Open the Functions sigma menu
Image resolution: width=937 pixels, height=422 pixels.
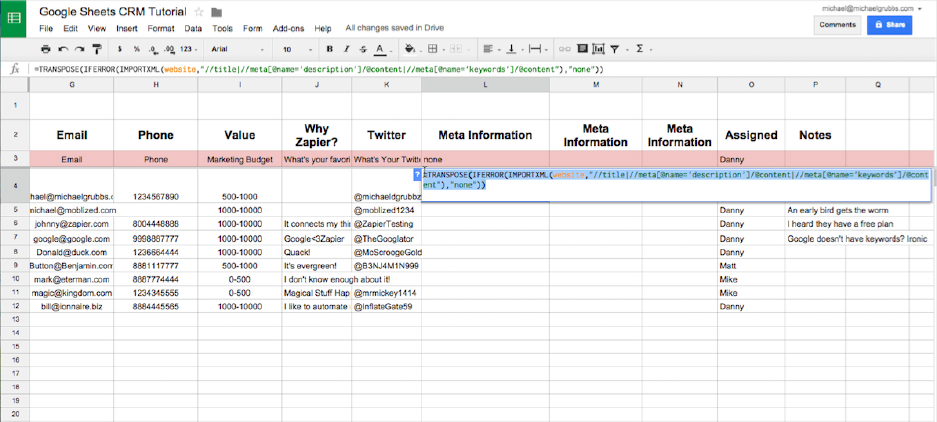(x=641, y=49)
